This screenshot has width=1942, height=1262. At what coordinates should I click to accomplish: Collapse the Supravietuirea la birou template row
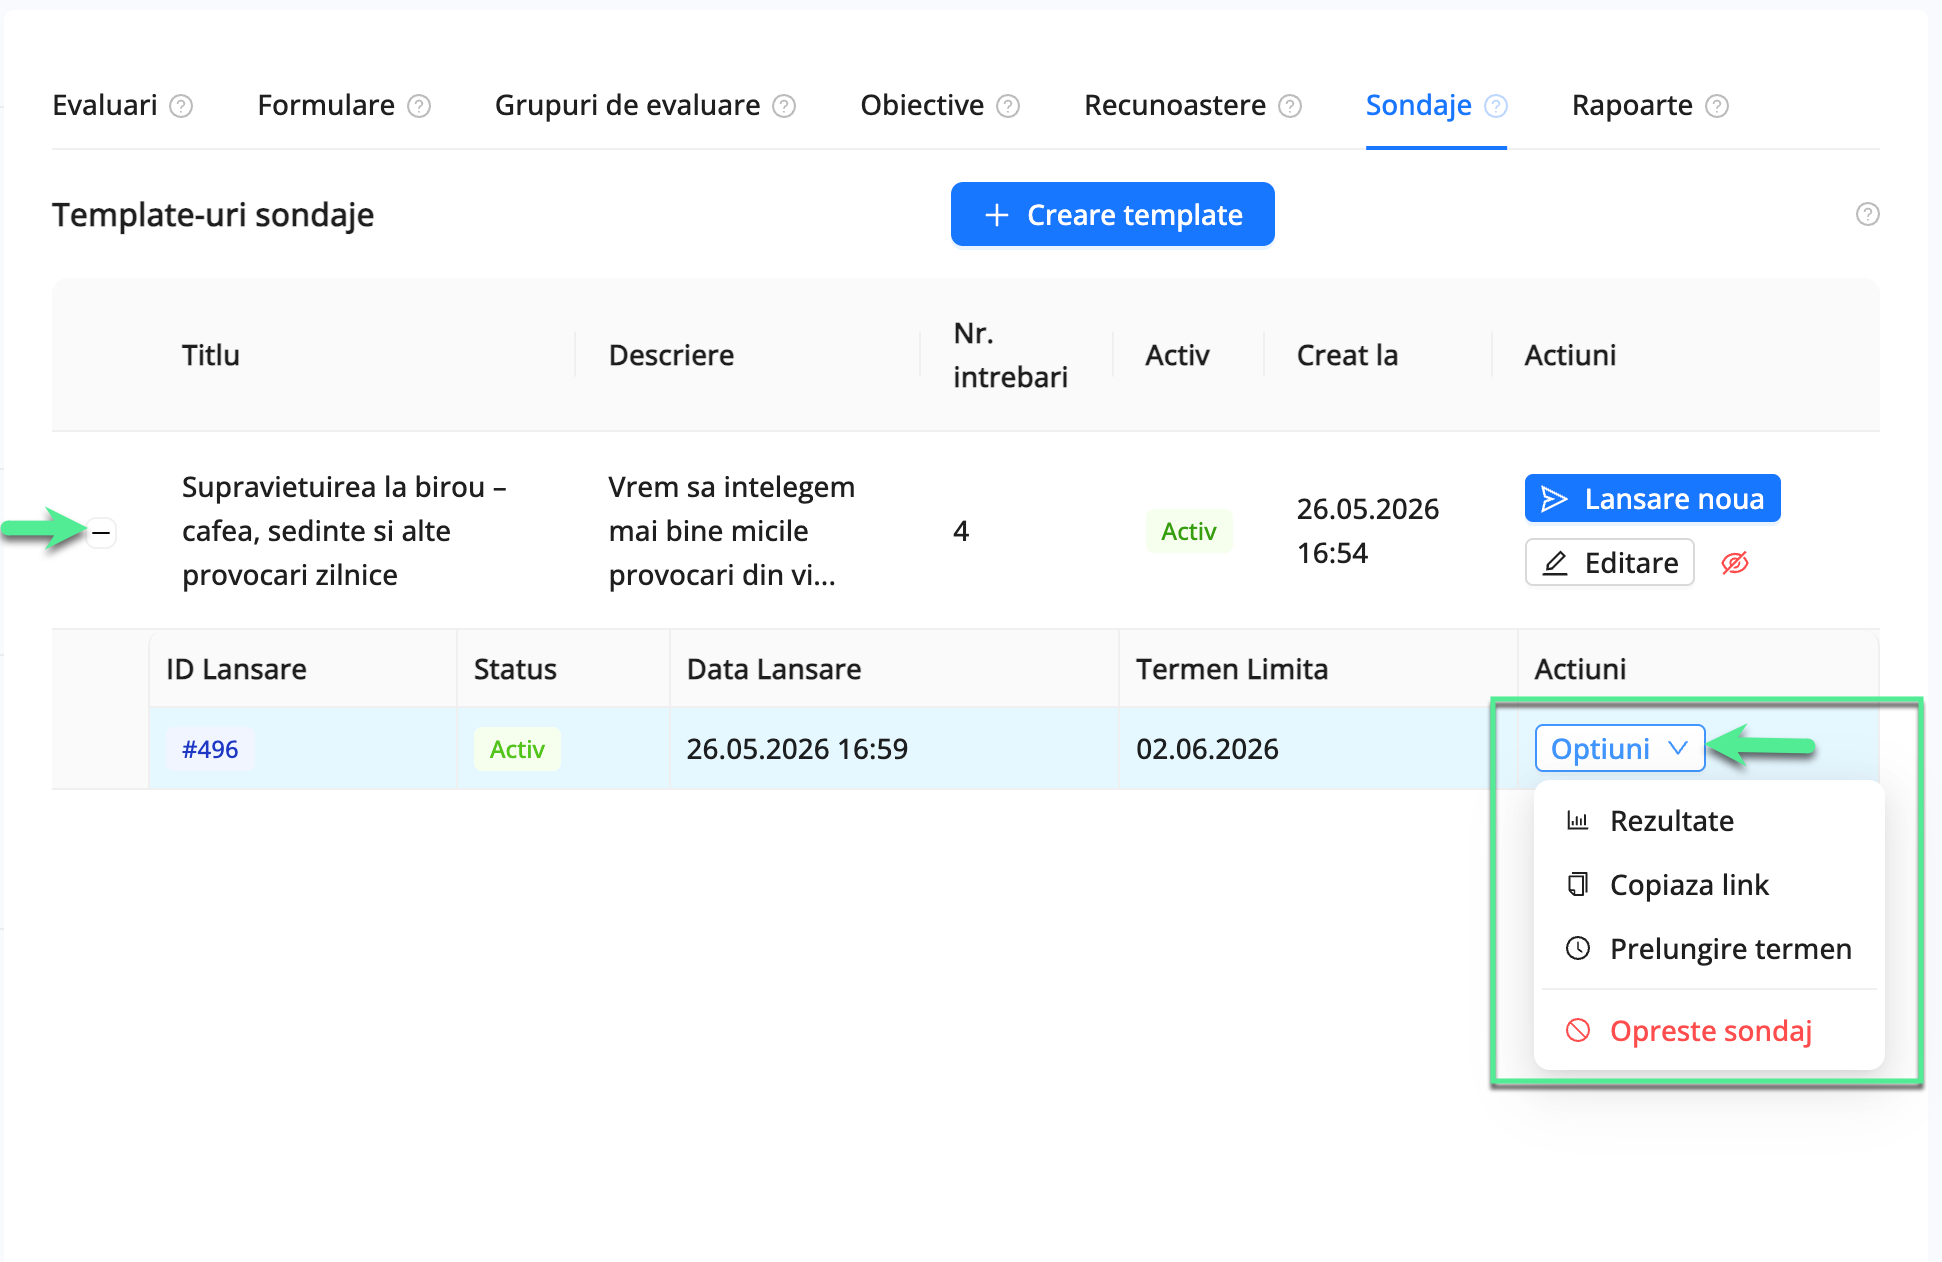coord(101,533)
